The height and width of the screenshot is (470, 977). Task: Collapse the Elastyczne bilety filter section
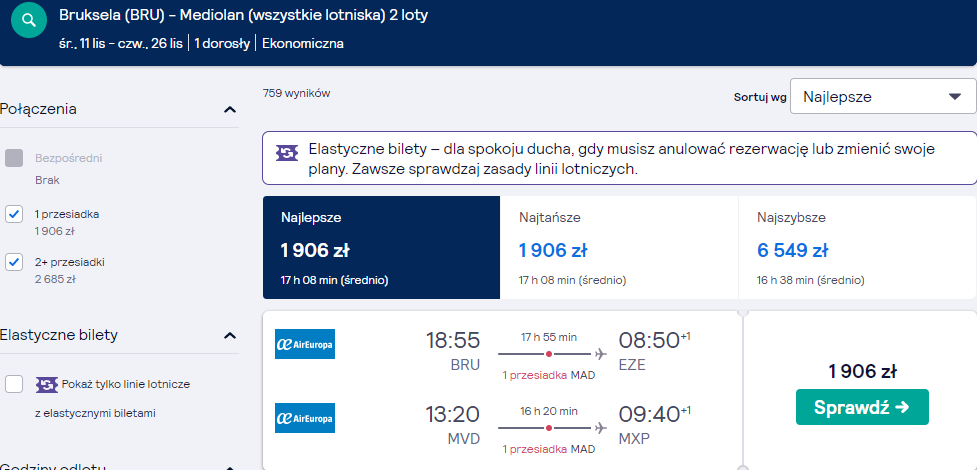coord(230,335)
